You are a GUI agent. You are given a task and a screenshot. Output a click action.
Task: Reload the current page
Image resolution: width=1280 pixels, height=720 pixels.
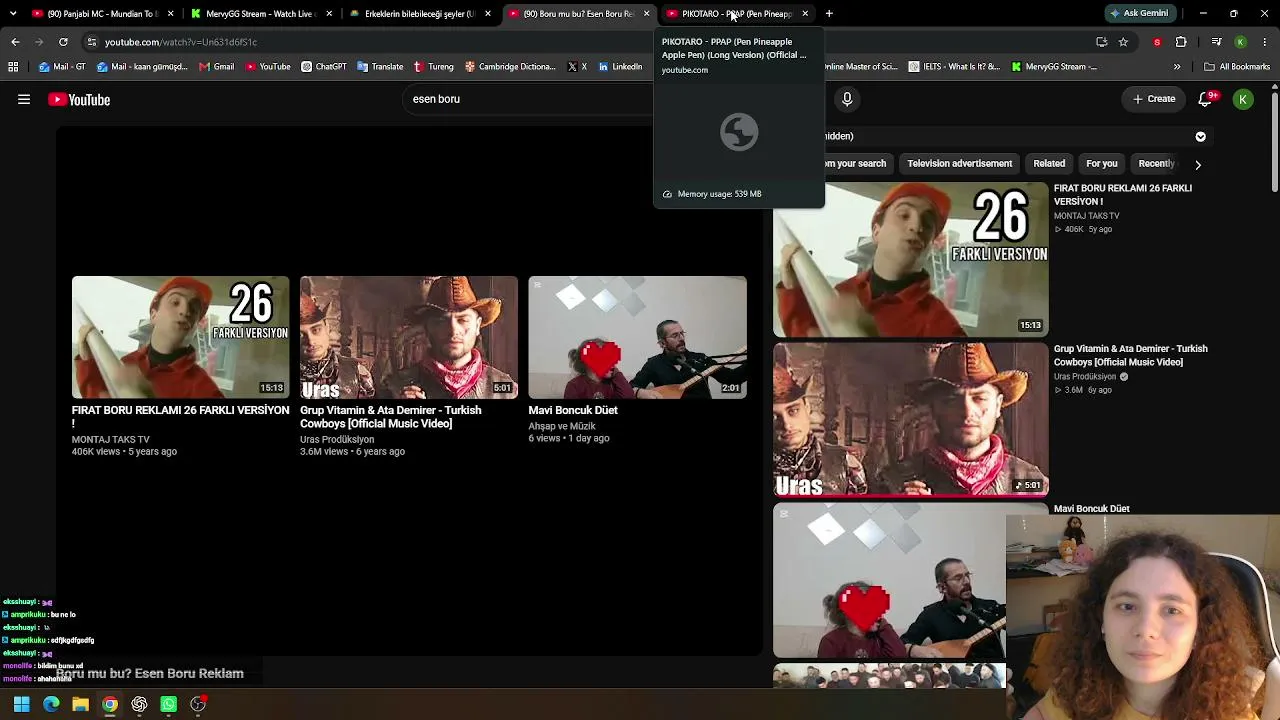(63, 42)
